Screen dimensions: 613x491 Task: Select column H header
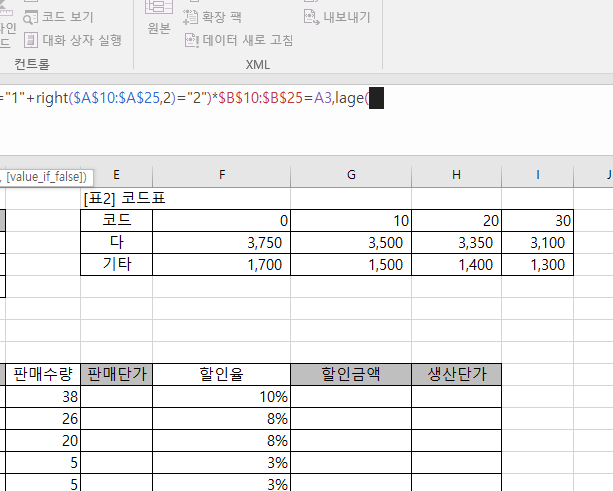[x=456, y=175]
